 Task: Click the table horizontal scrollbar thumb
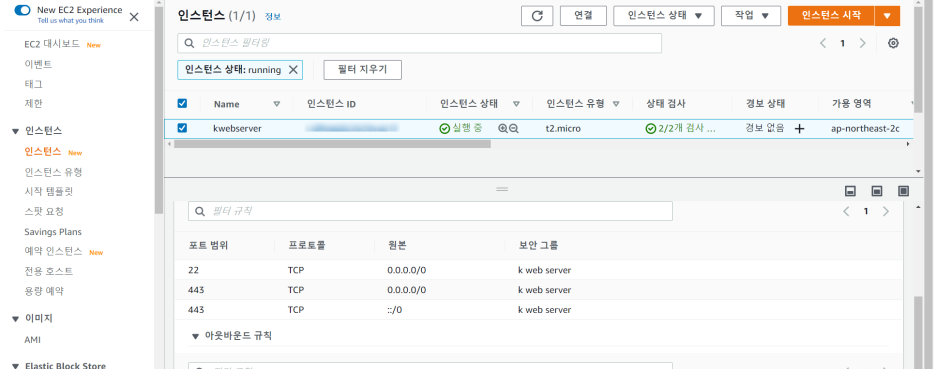click(332, 144)
